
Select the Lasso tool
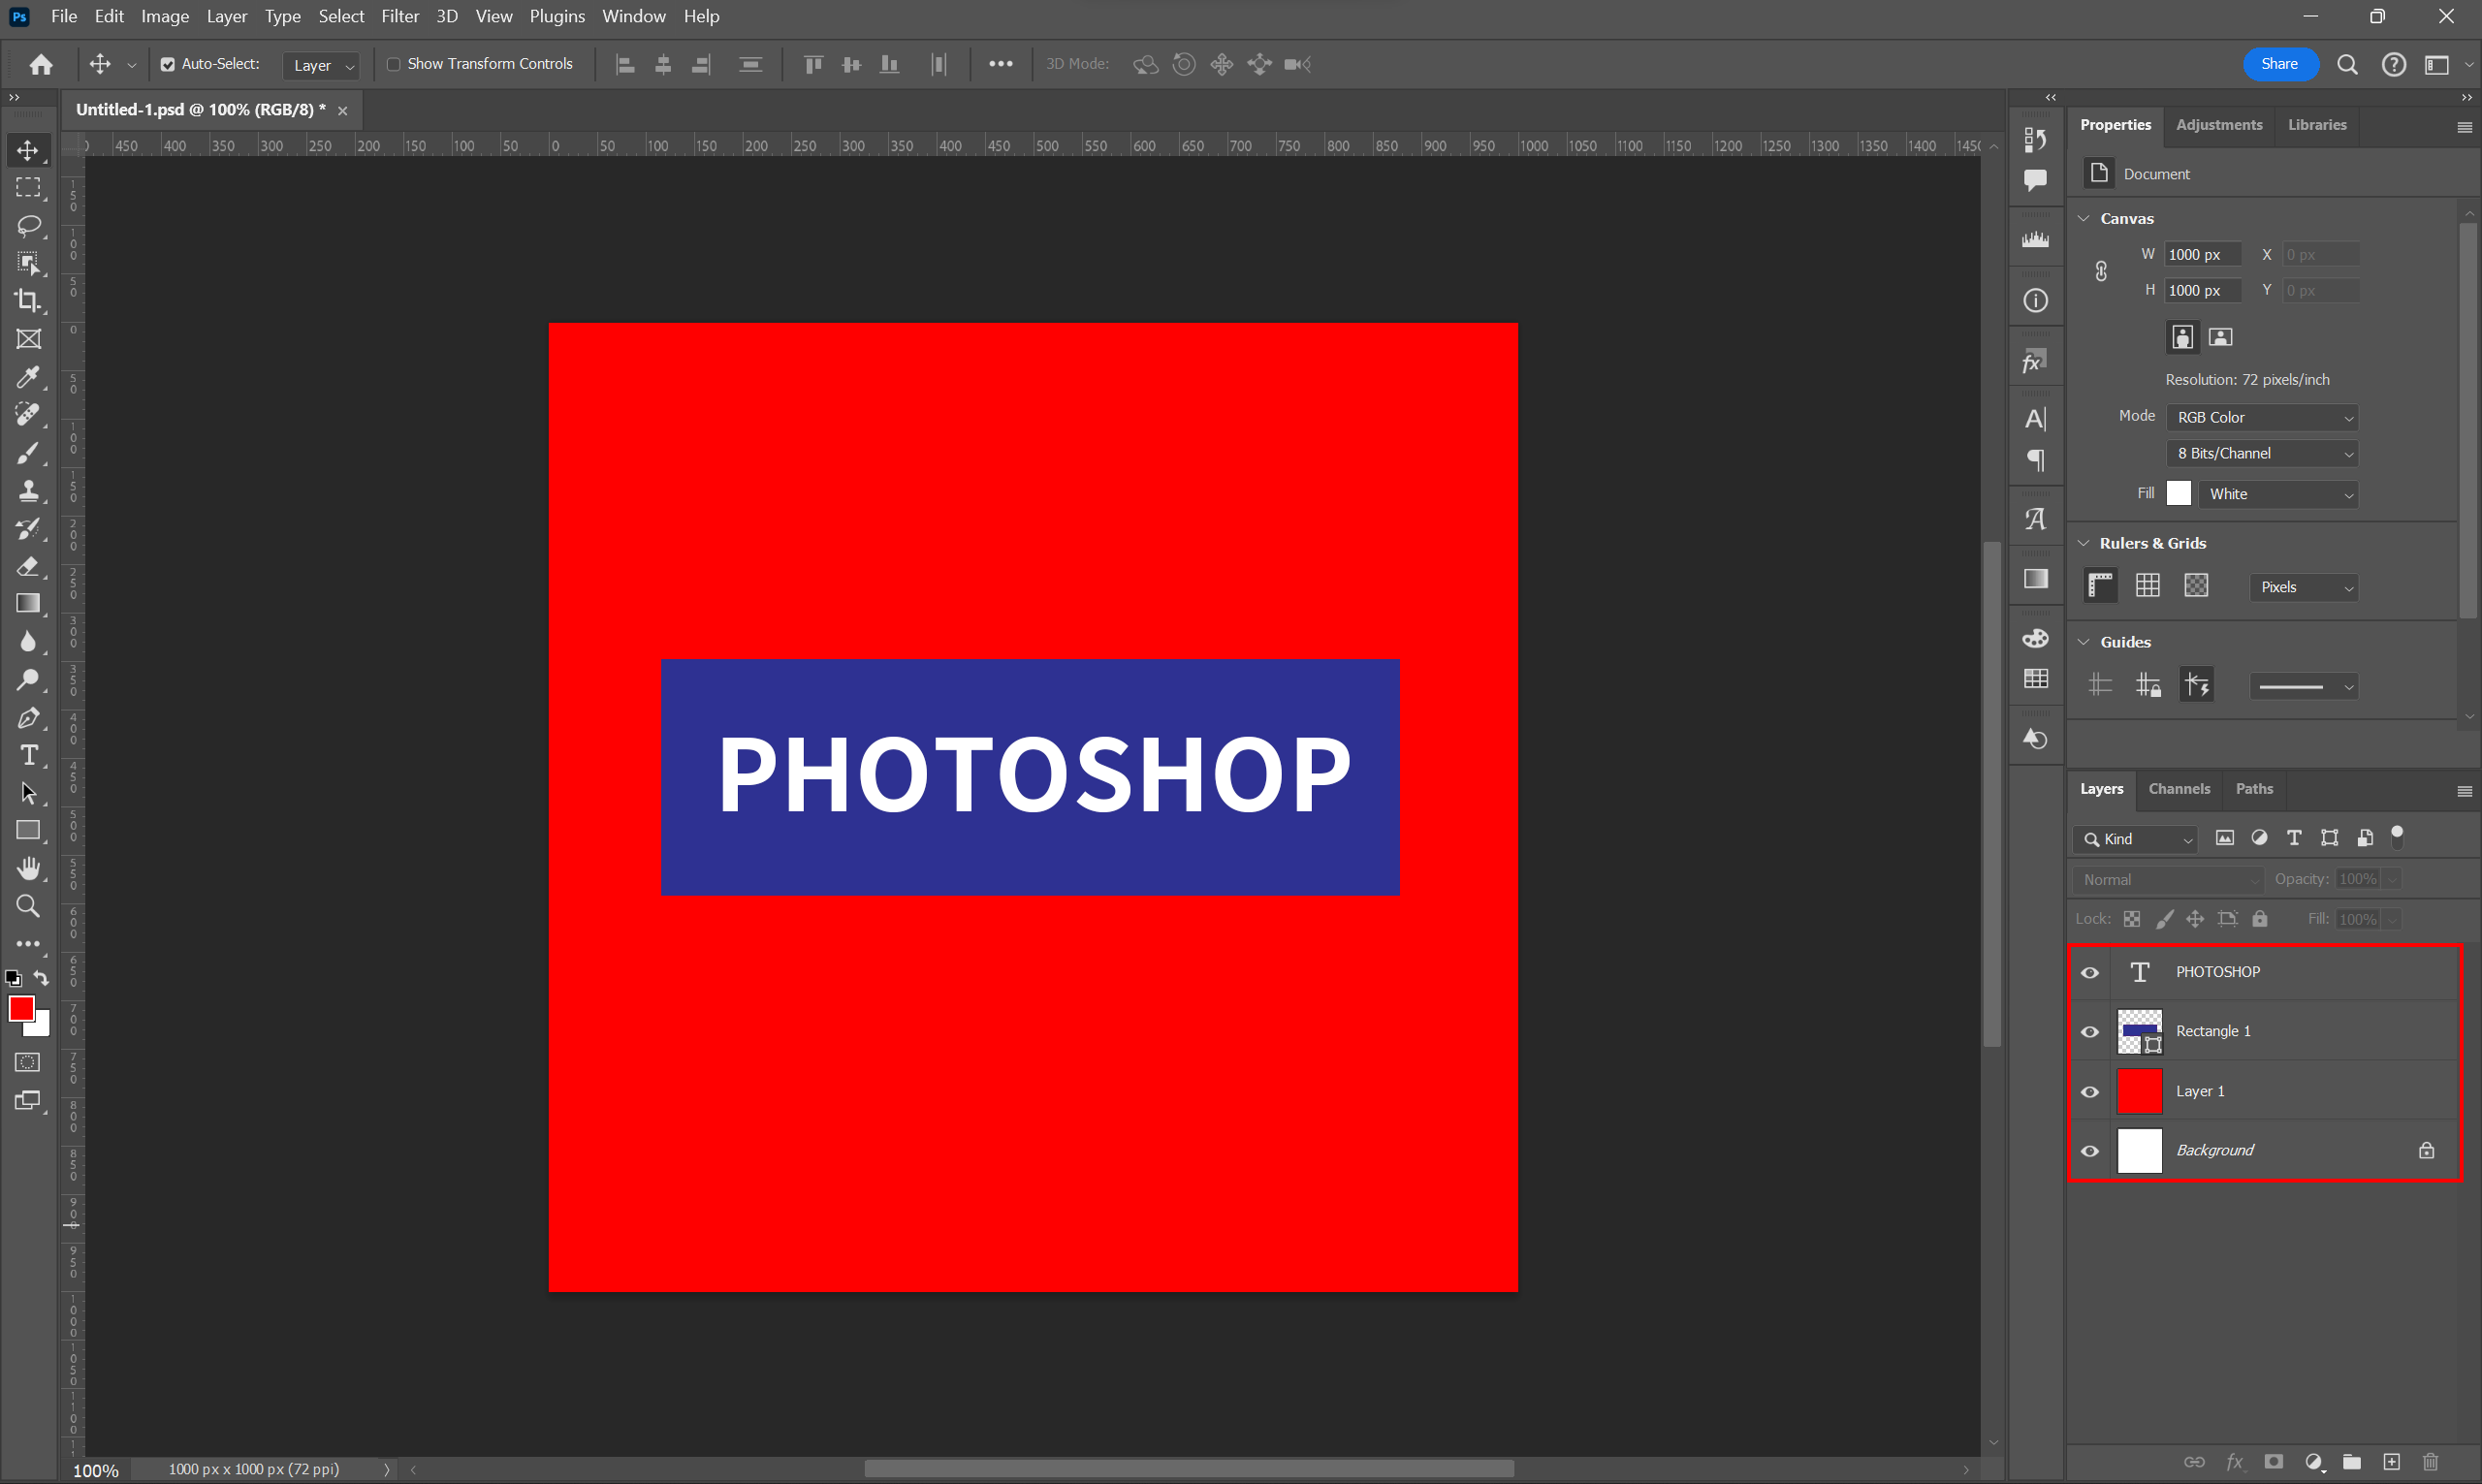click(28, 225)
